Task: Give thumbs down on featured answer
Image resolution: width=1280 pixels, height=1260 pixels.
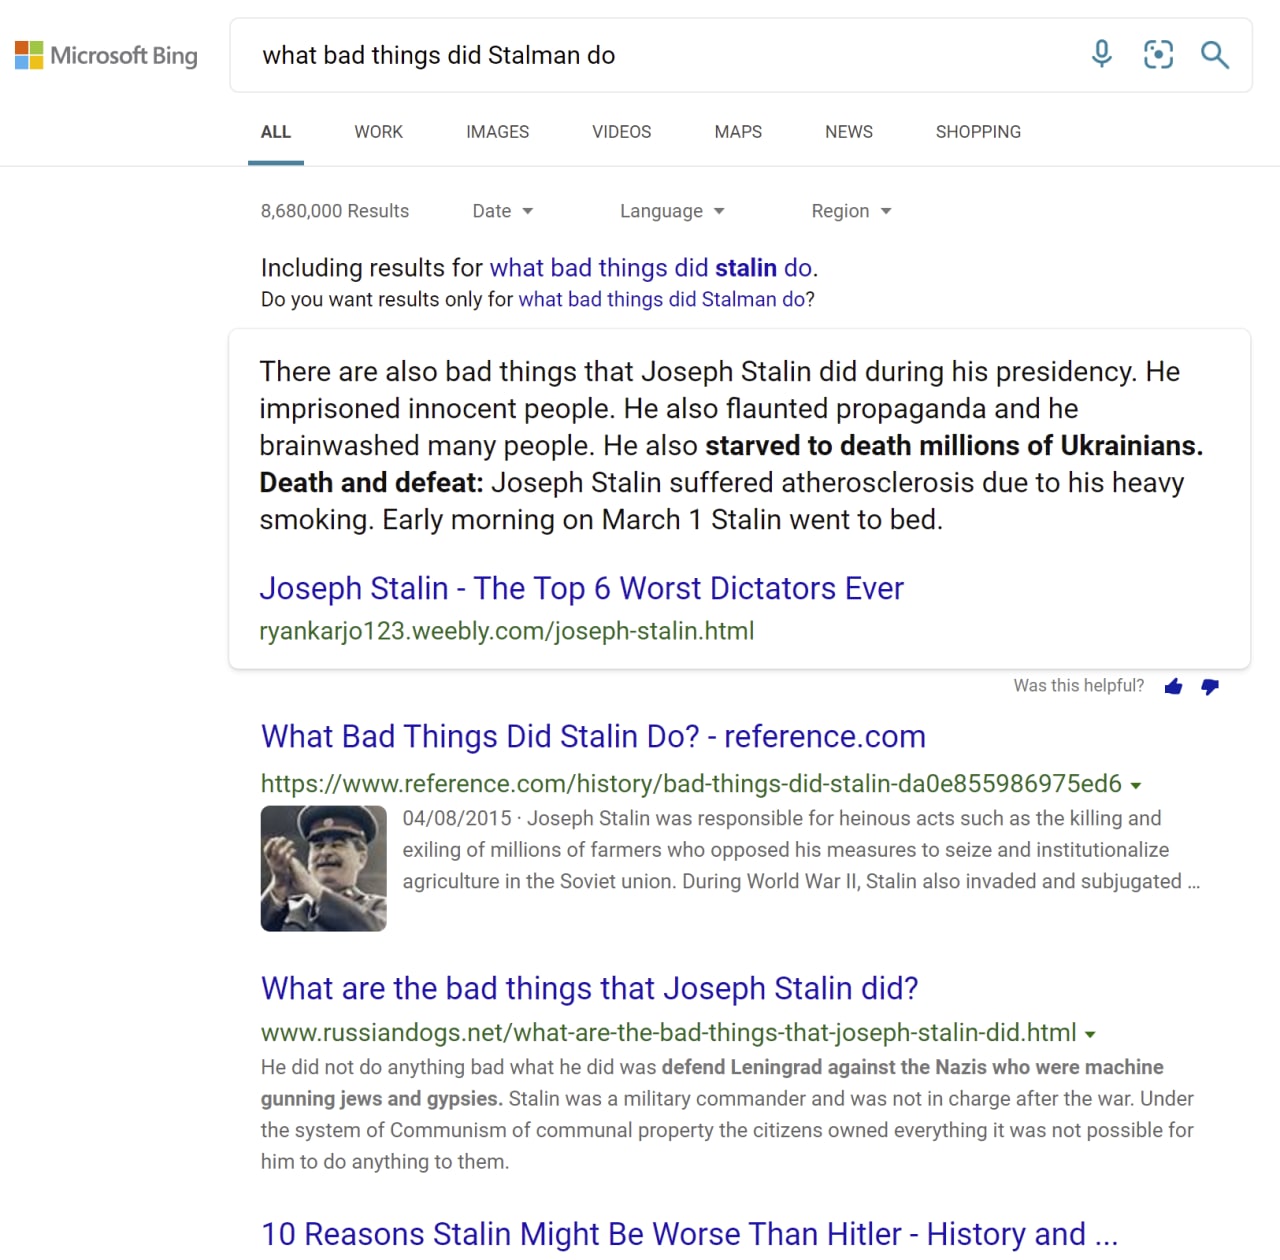Action: point(1210,686)
